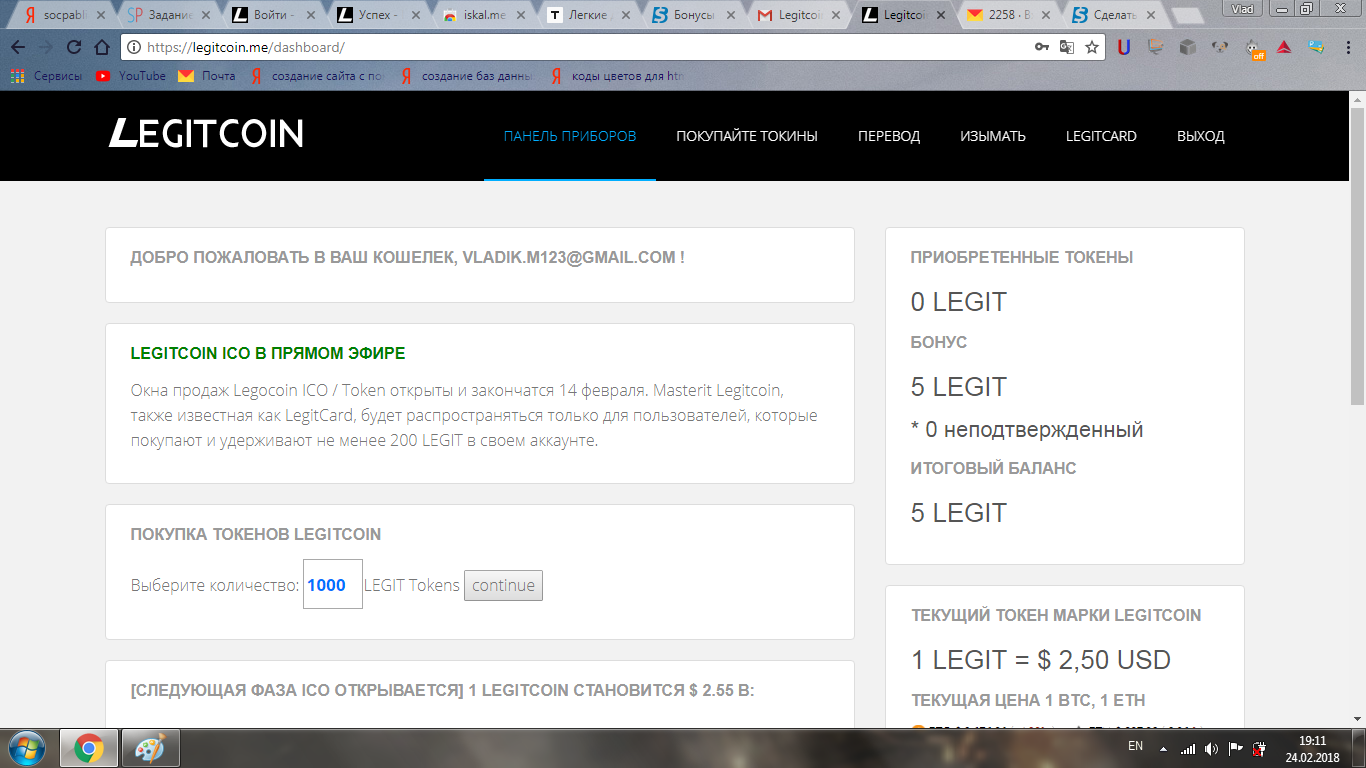Click the continue button for token purchase

point(503,585)
